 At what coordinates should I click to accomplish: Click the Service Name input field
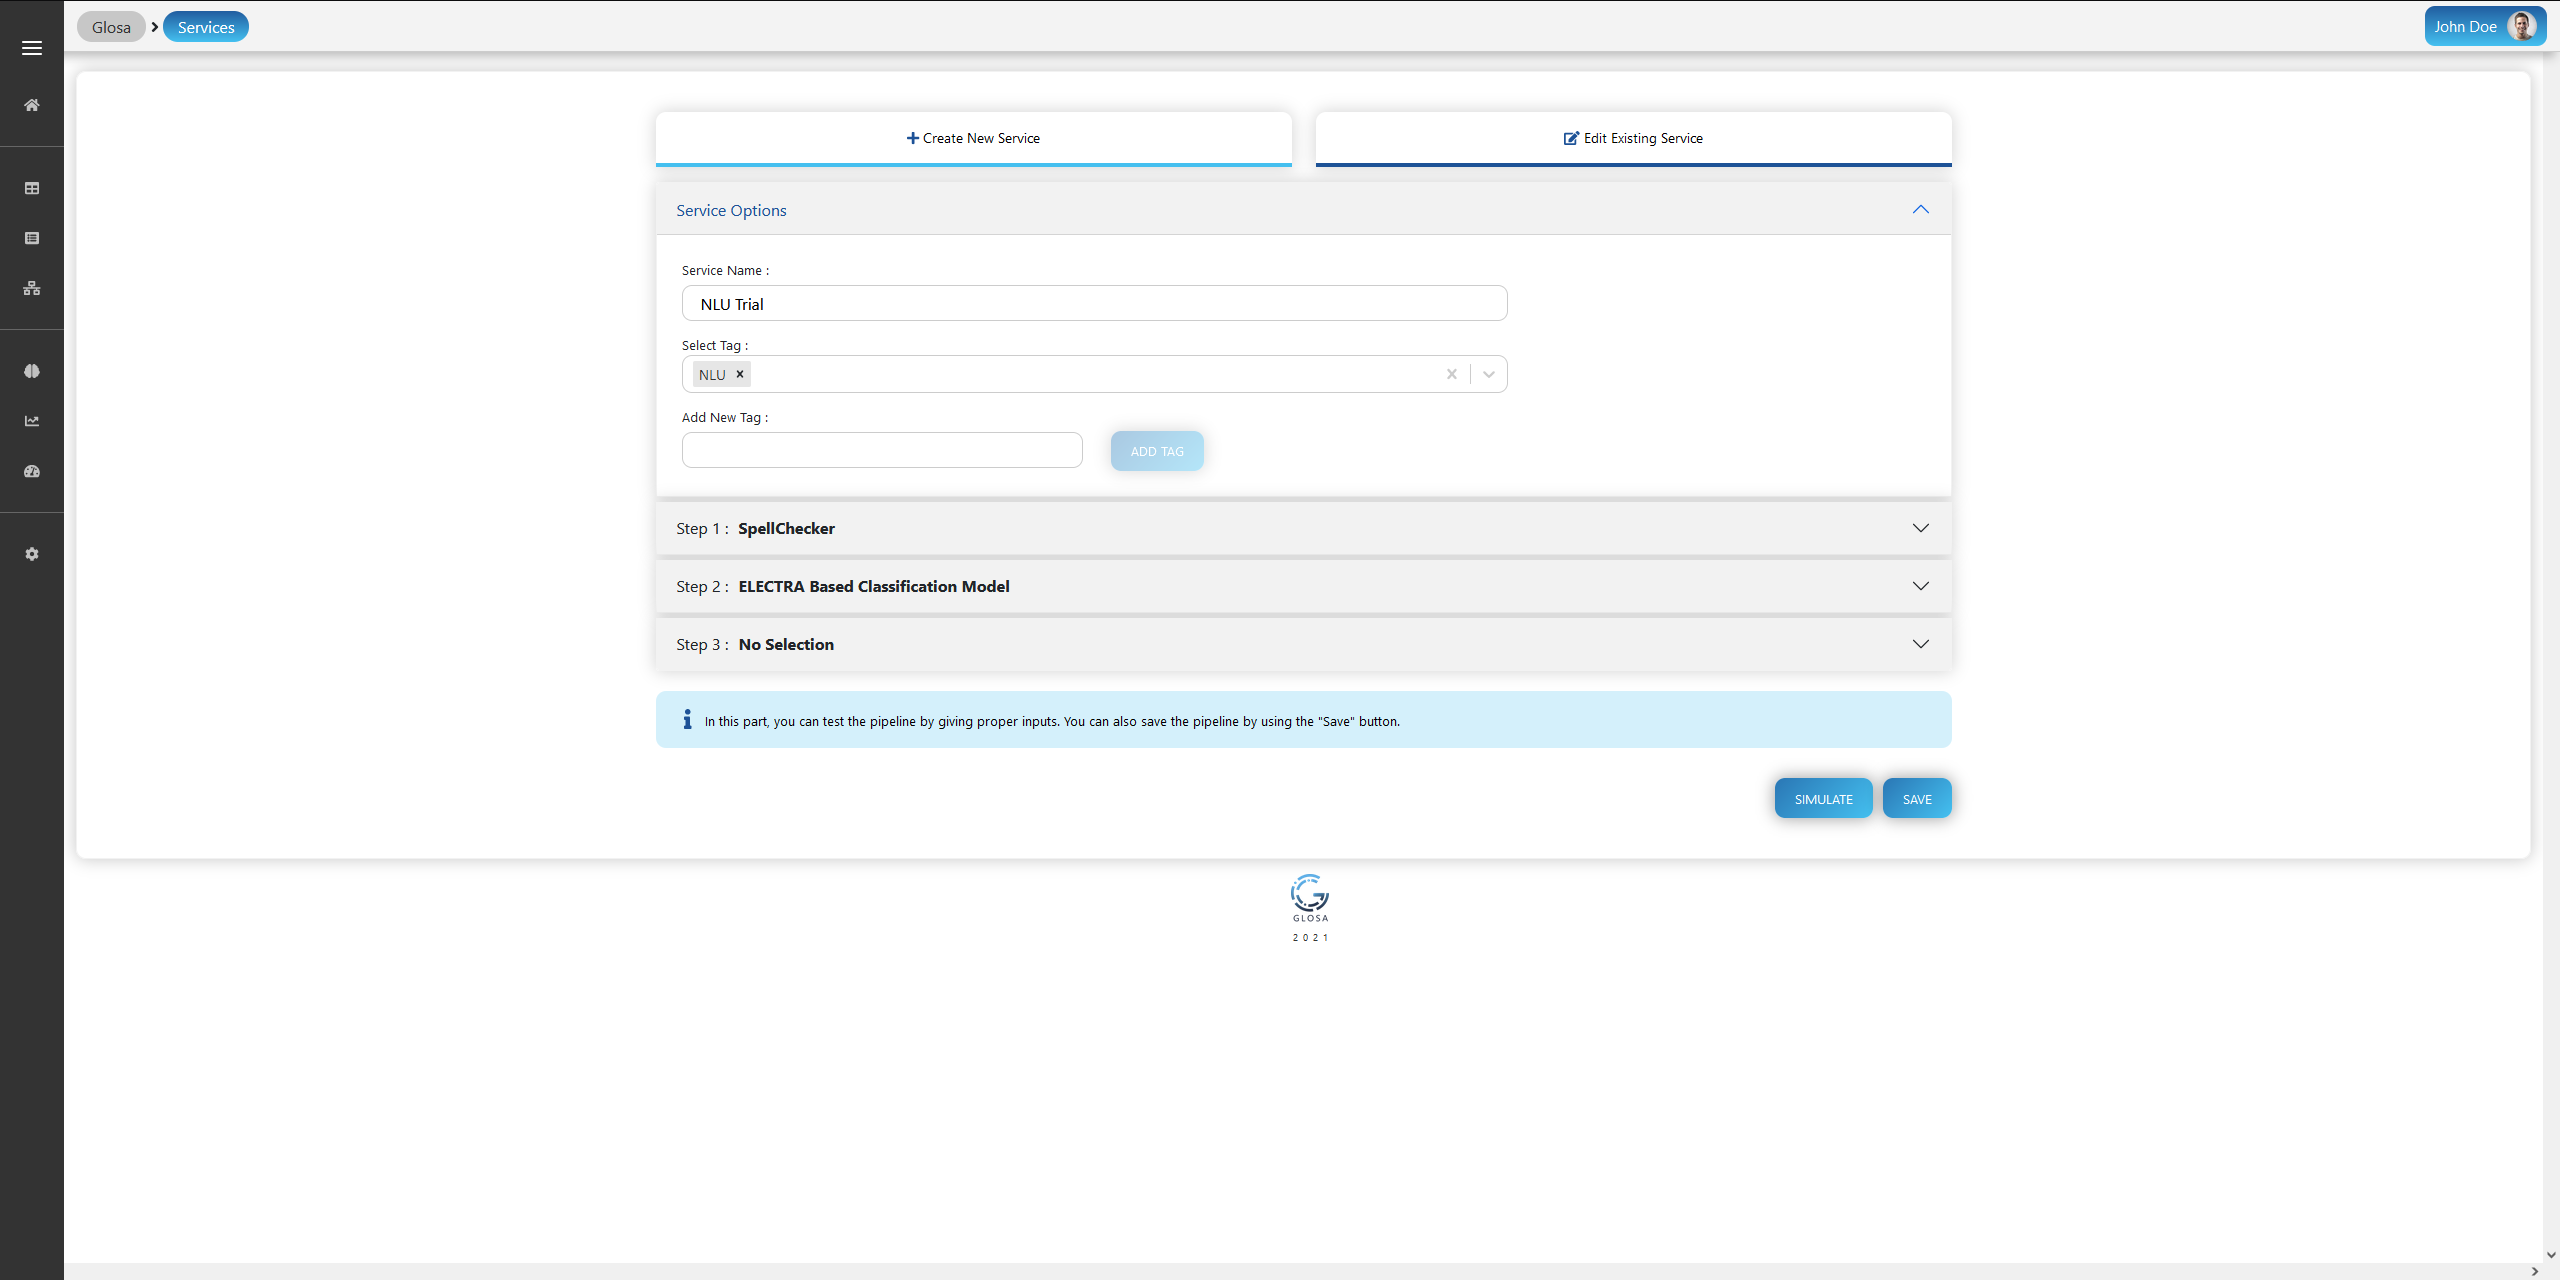point(1094,302)
